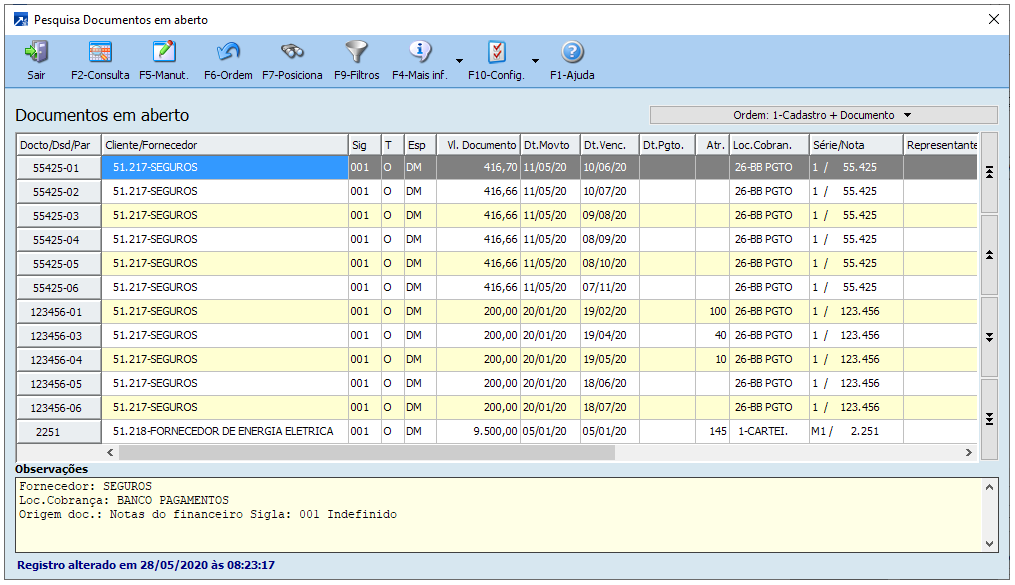Jump to the first record button
1015x585 pixels.
tap(989, 173)
